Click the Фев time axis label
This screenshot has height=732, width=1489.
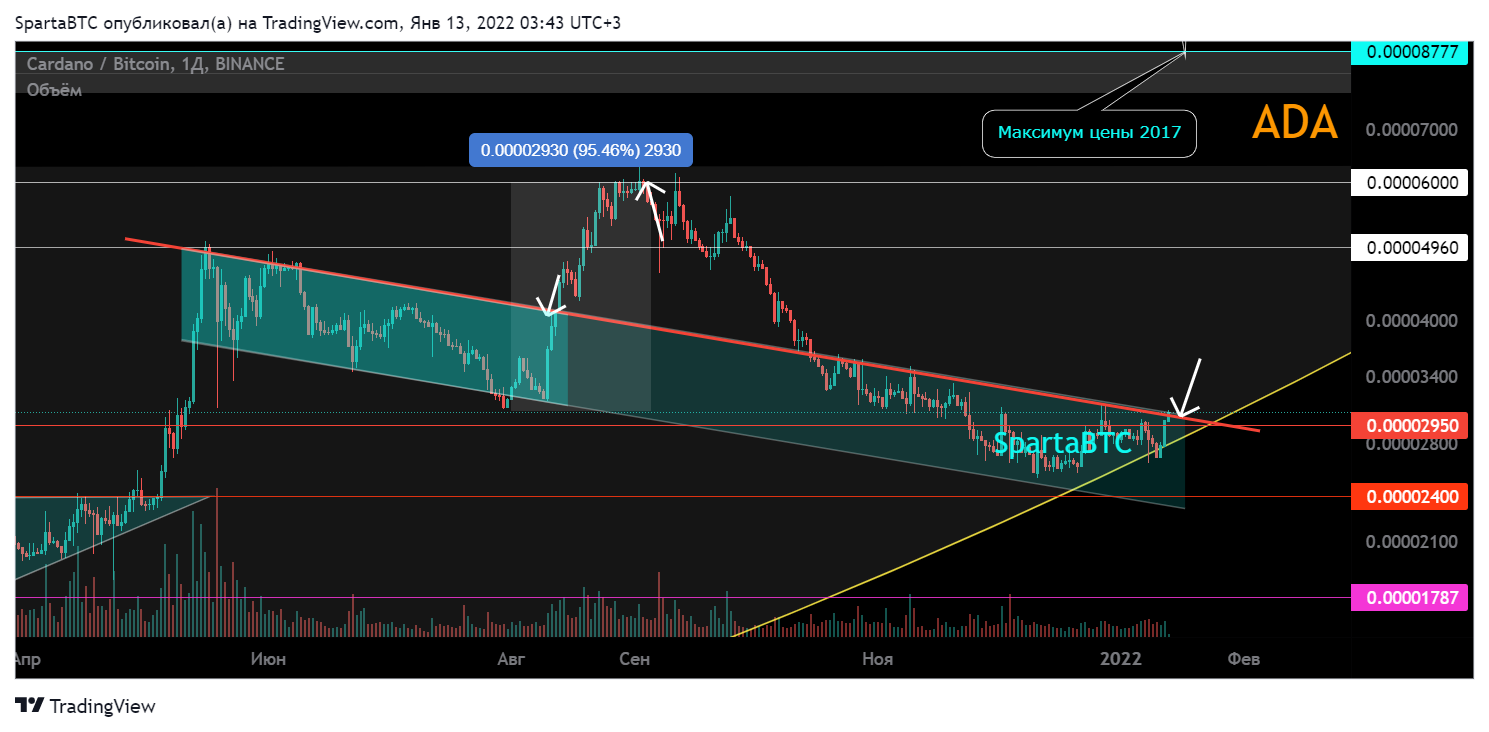(x=1244, y=659)
